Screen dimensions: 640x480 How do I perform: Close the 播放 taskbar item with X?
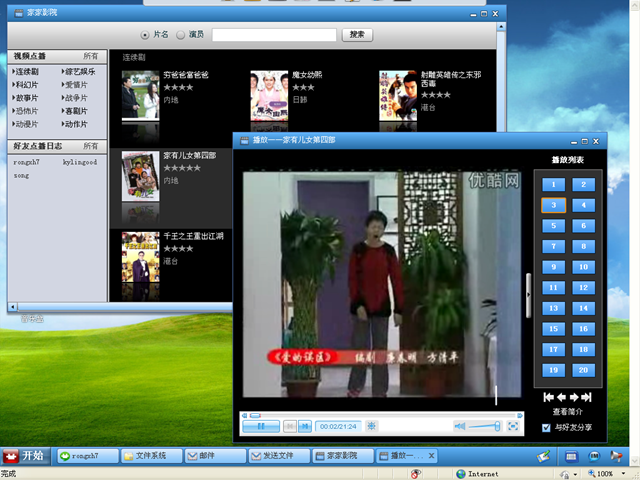coord(431,456)
